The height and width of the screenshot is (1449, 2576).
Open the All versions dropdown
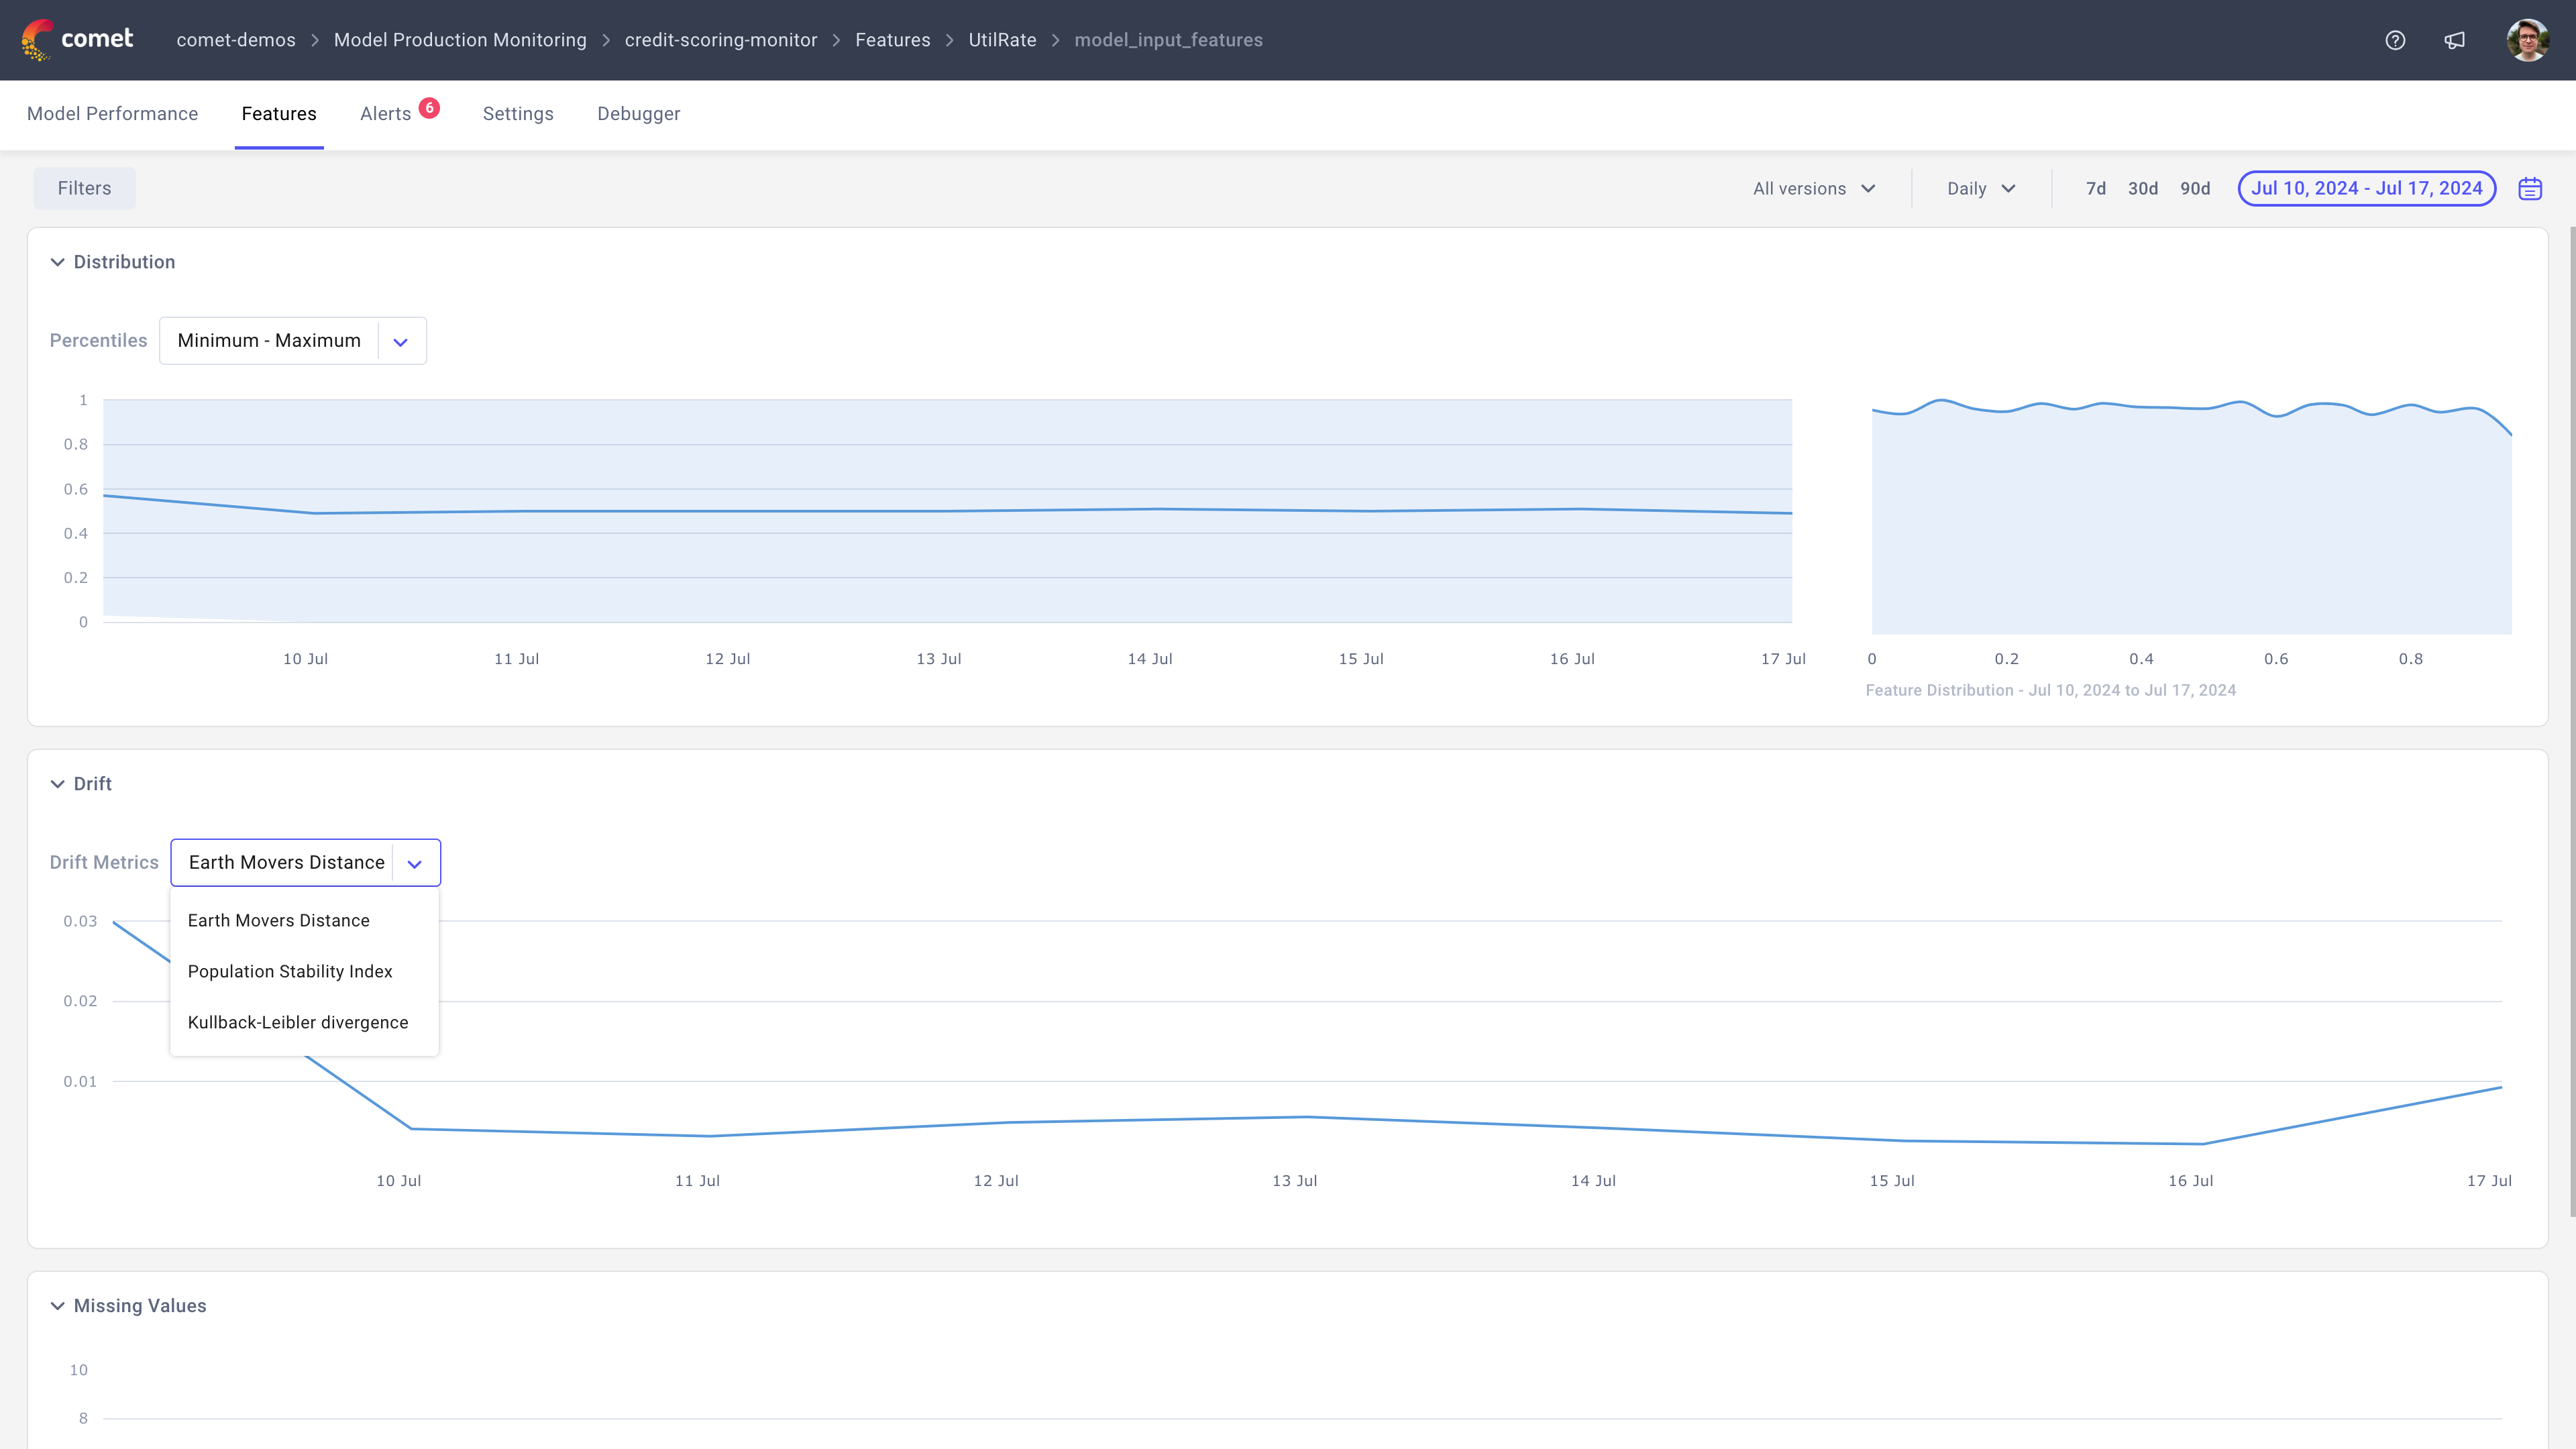coord(1813,188)
